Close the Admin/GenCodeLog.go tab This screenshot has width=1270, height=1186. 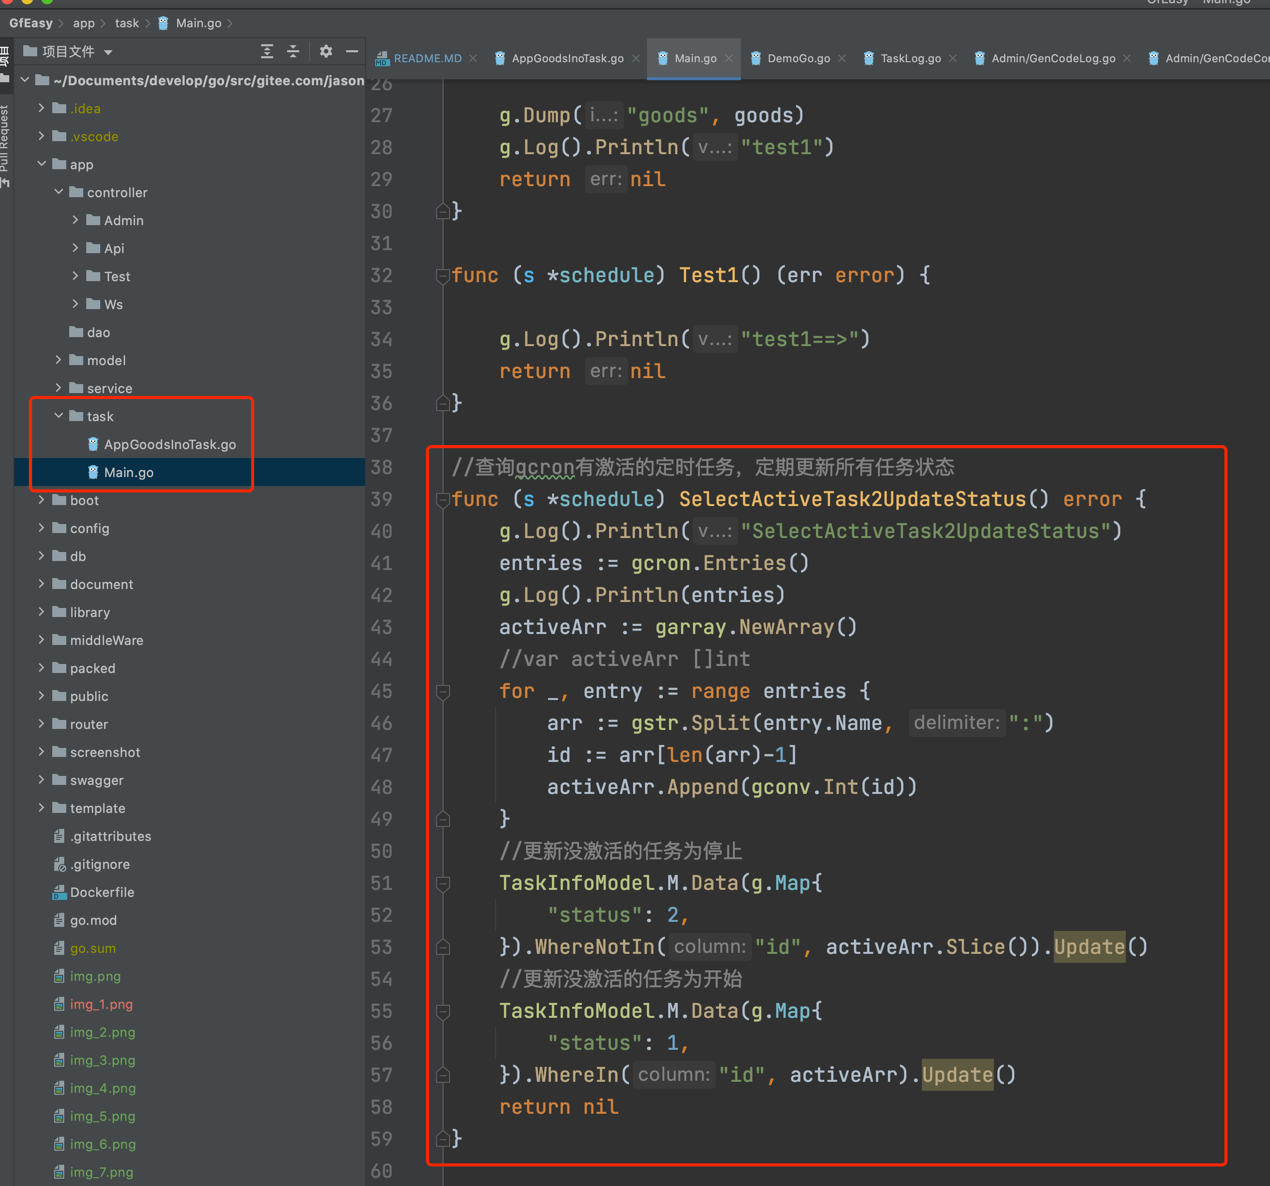point(1127,58)
